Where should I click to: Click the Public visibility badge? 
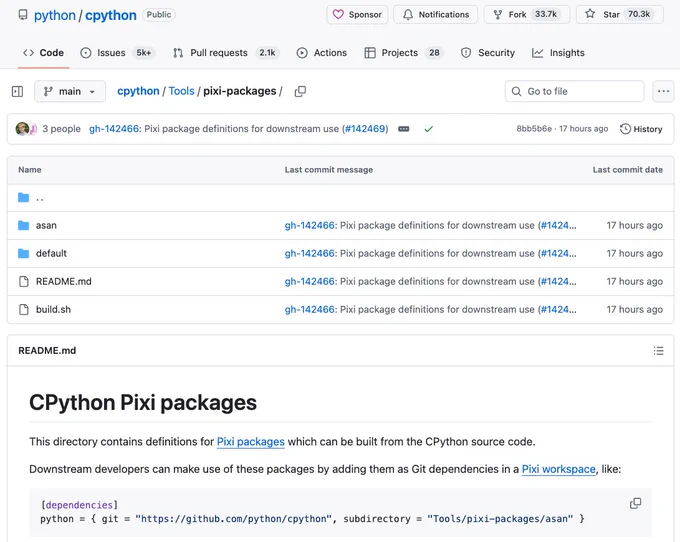click(159, 15)
